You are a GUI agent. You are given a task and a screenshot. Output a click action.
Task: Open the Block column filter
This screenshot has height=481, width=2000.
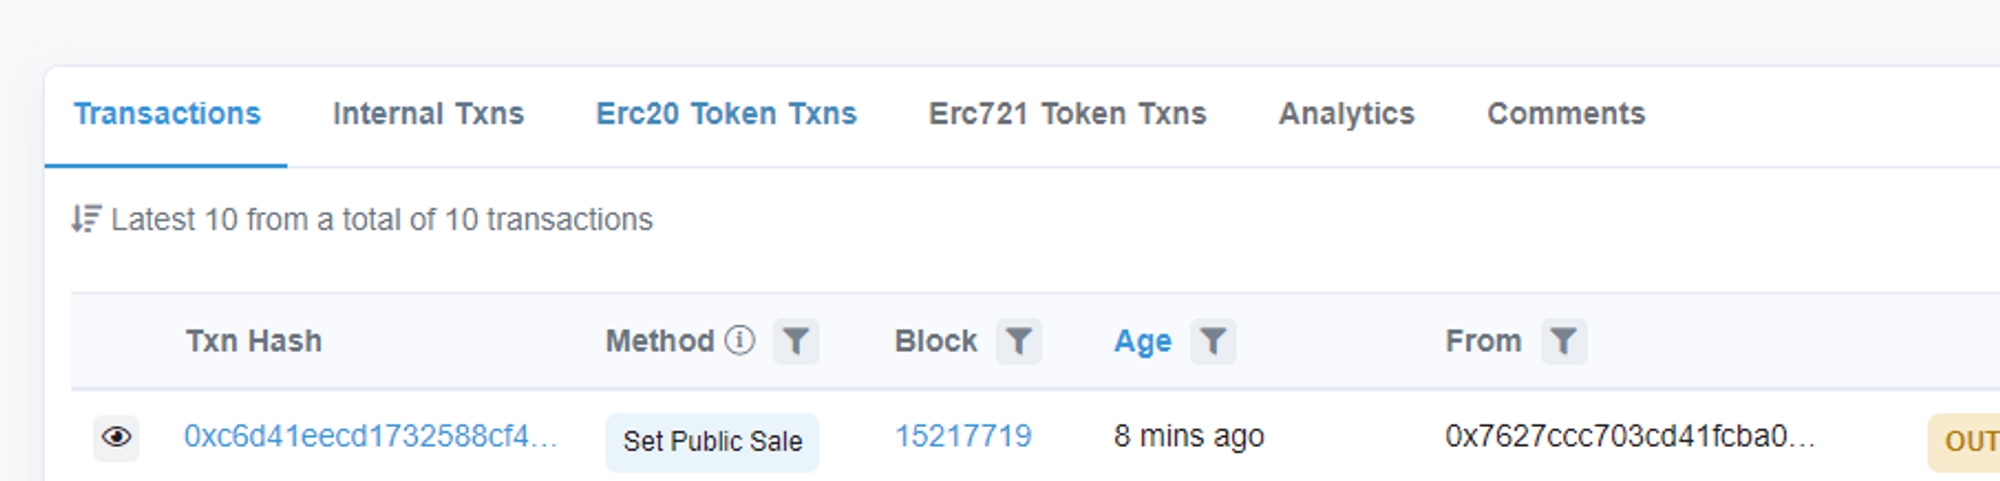[1018, 342]
